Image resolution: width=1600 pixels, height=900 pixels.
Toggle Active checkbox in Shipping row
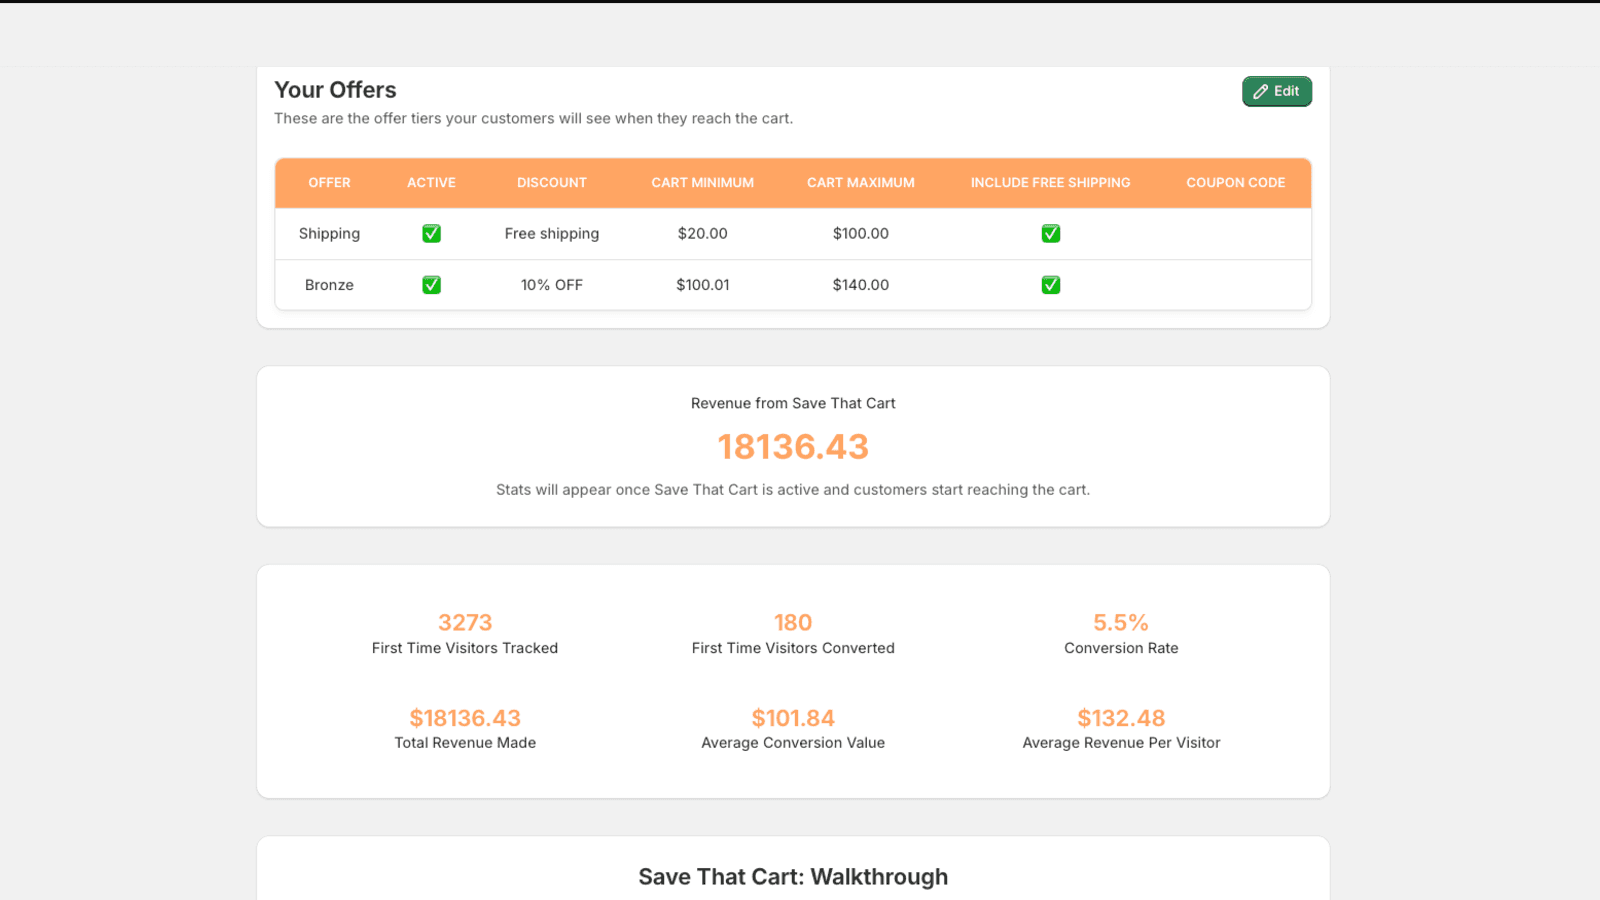431,233
